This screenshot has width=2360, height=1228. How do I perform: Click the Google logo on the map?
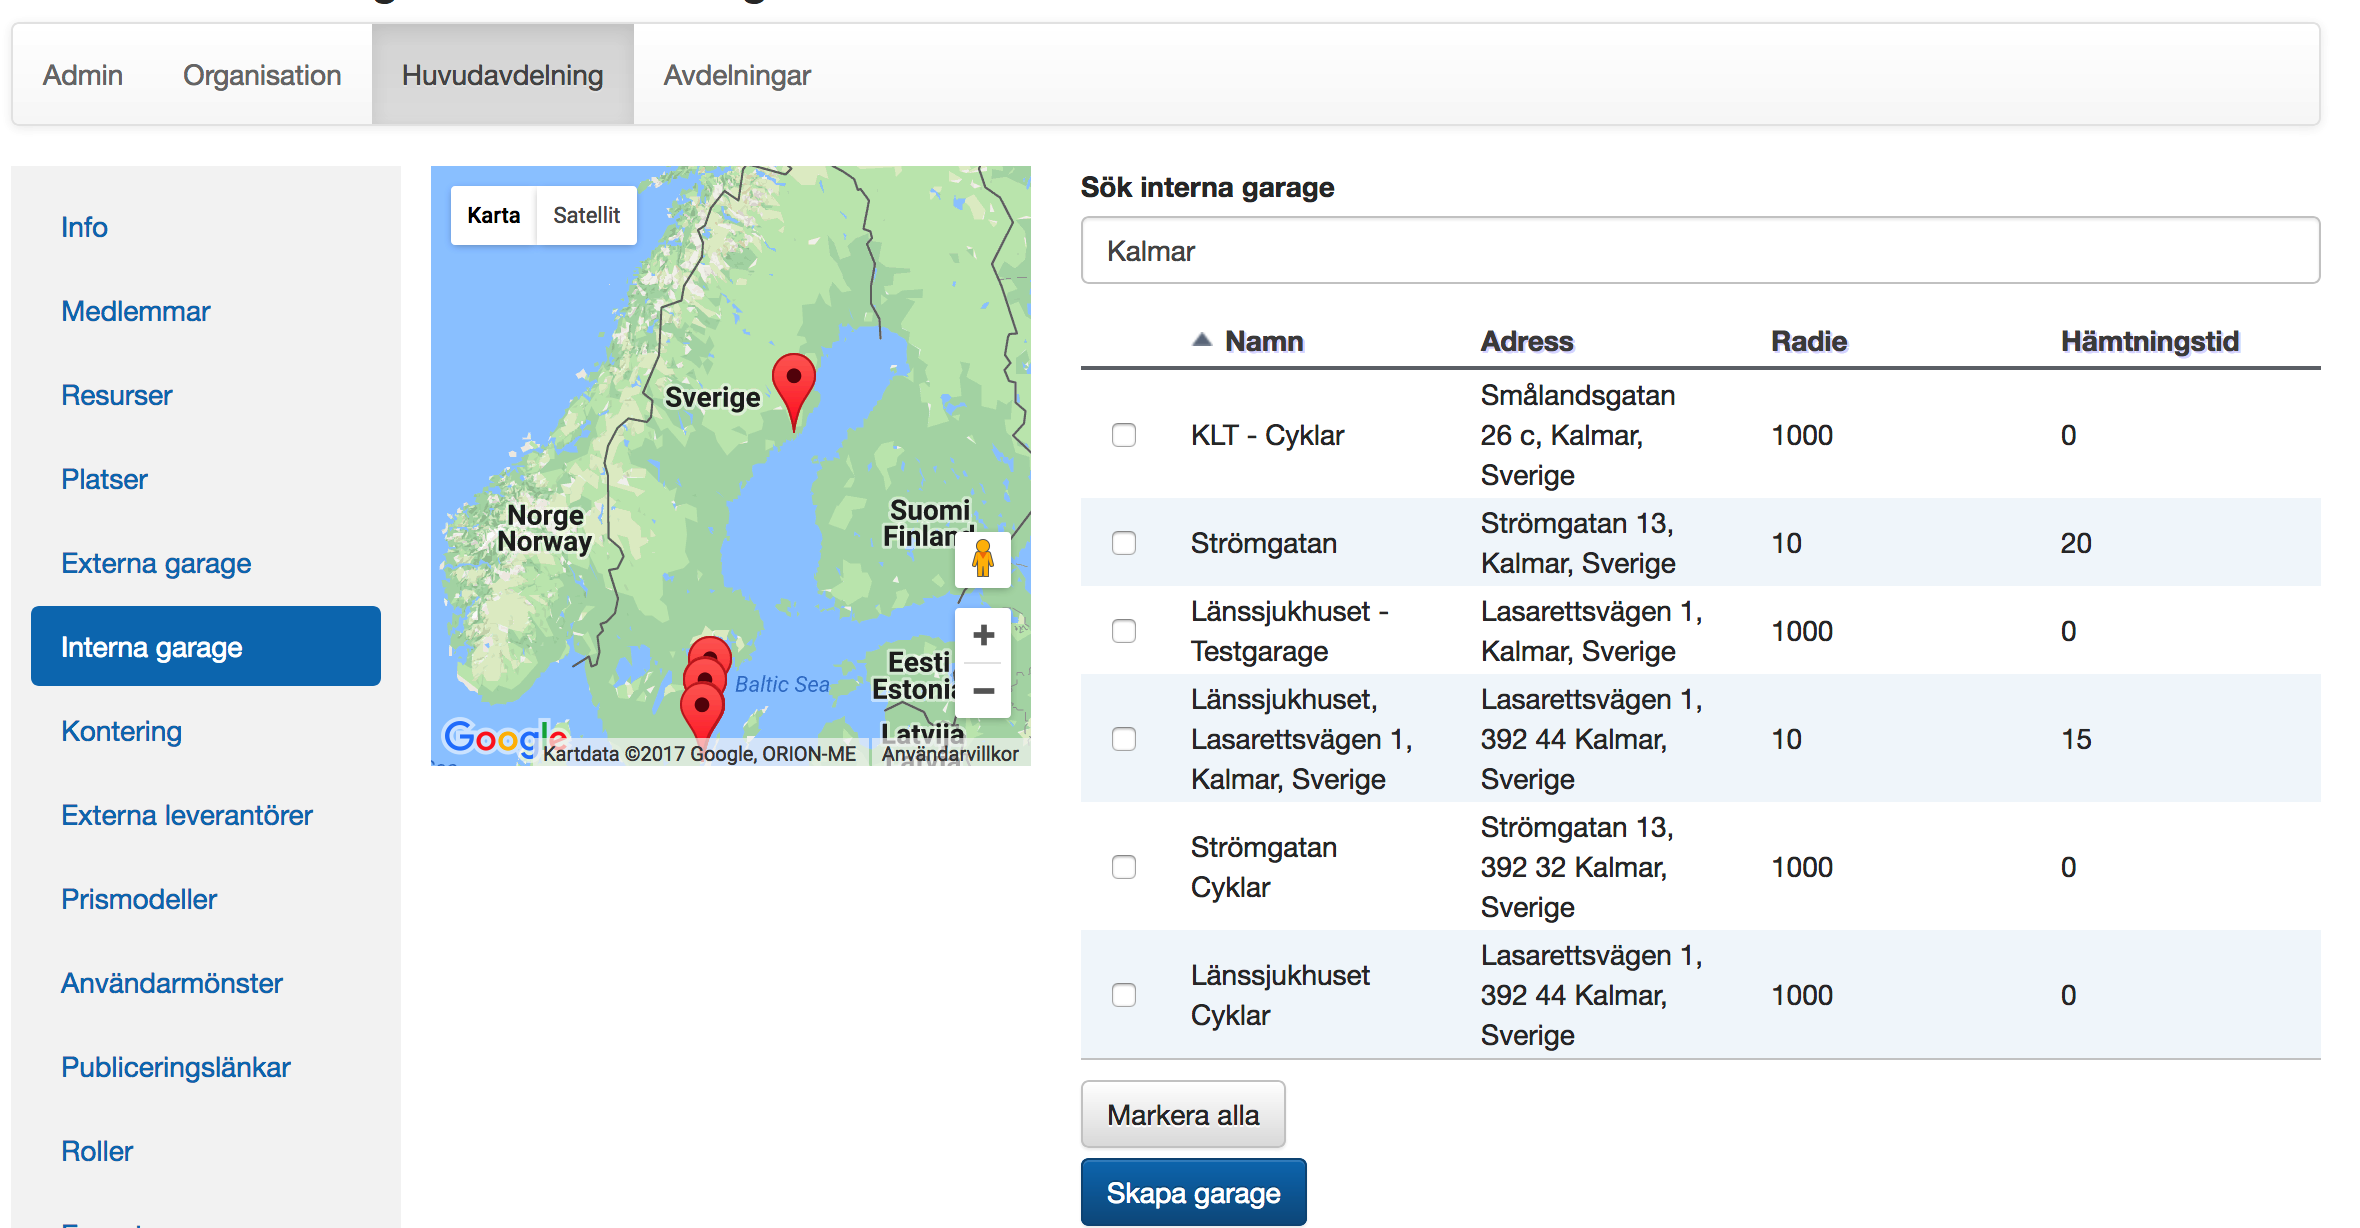pyautogui.click(x=497, y=739)
